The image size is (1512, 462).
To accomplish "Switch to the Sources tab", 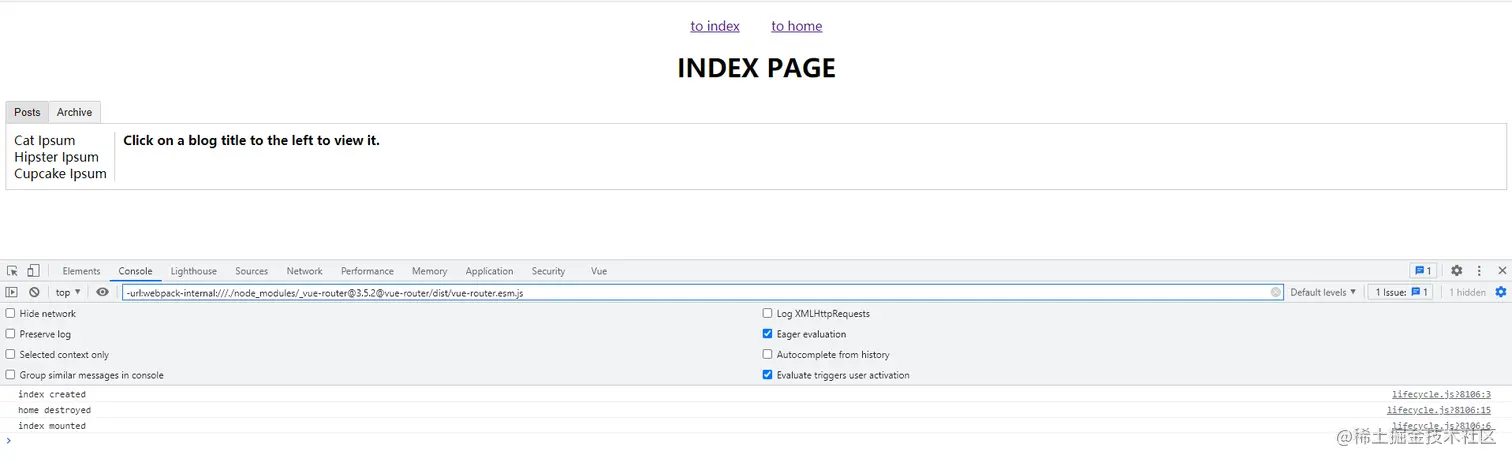I will (251, 271).
